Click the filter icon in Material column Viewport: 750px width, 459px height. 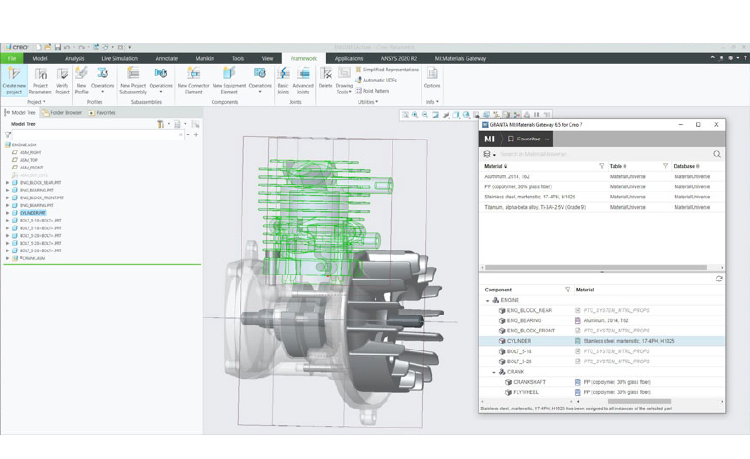(601, 166)
